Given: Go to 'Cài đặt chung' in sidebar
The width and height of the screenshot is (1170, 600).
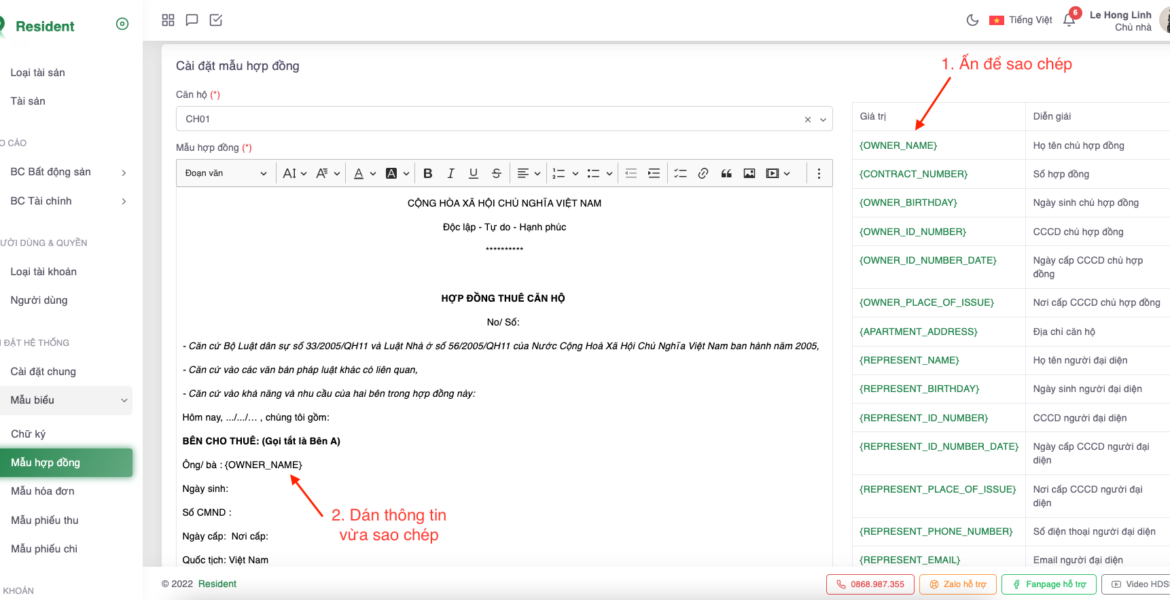Looking at the screenshot, I should (x=43, y=372).
